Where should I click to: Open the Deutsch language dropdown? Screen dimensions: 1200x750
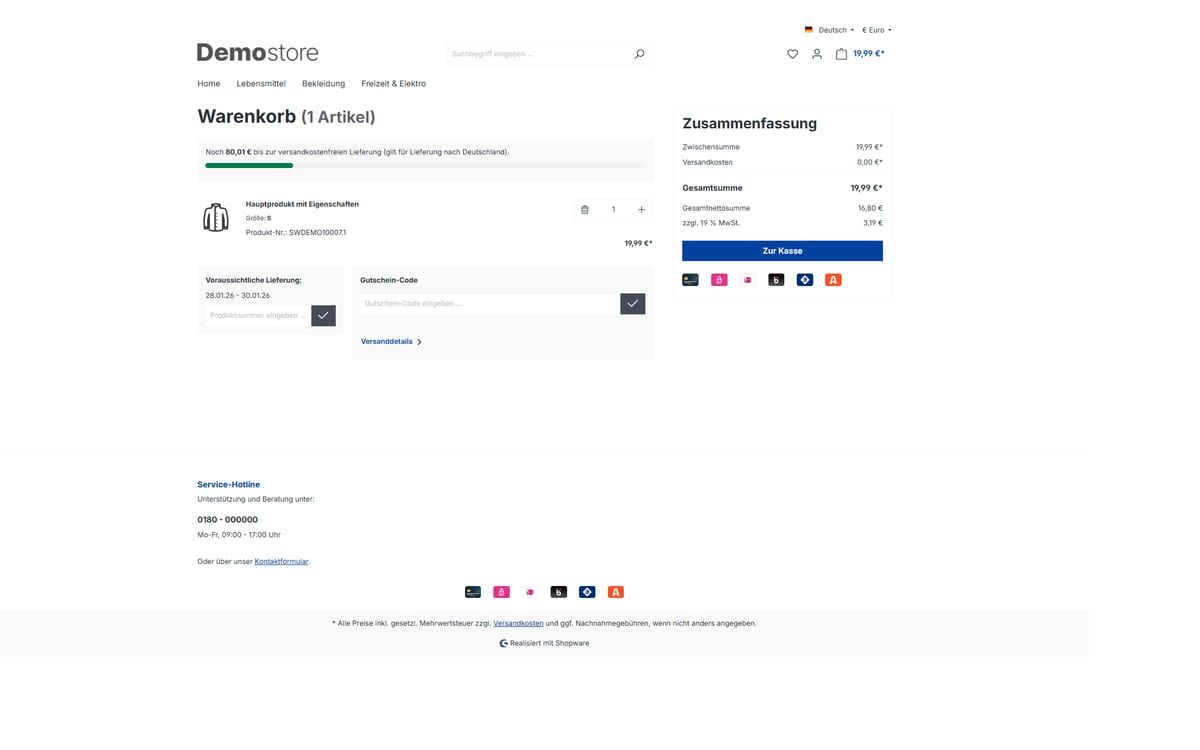click(x=829, y=30)
